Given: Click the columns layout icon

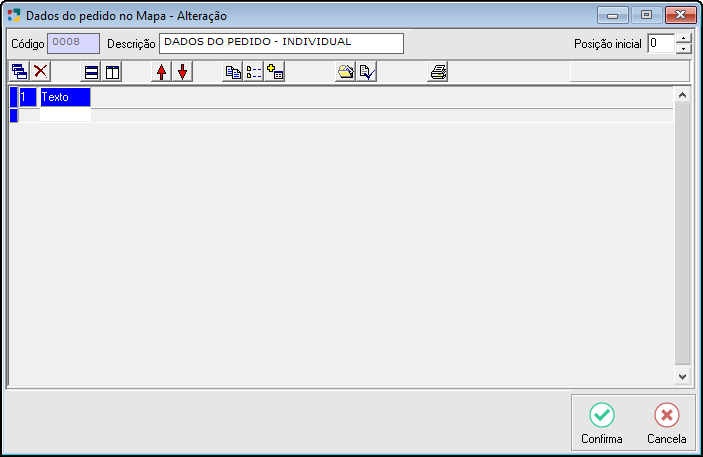Looking at the screenshot, I should pyautogui.click(x=112, y=72).
